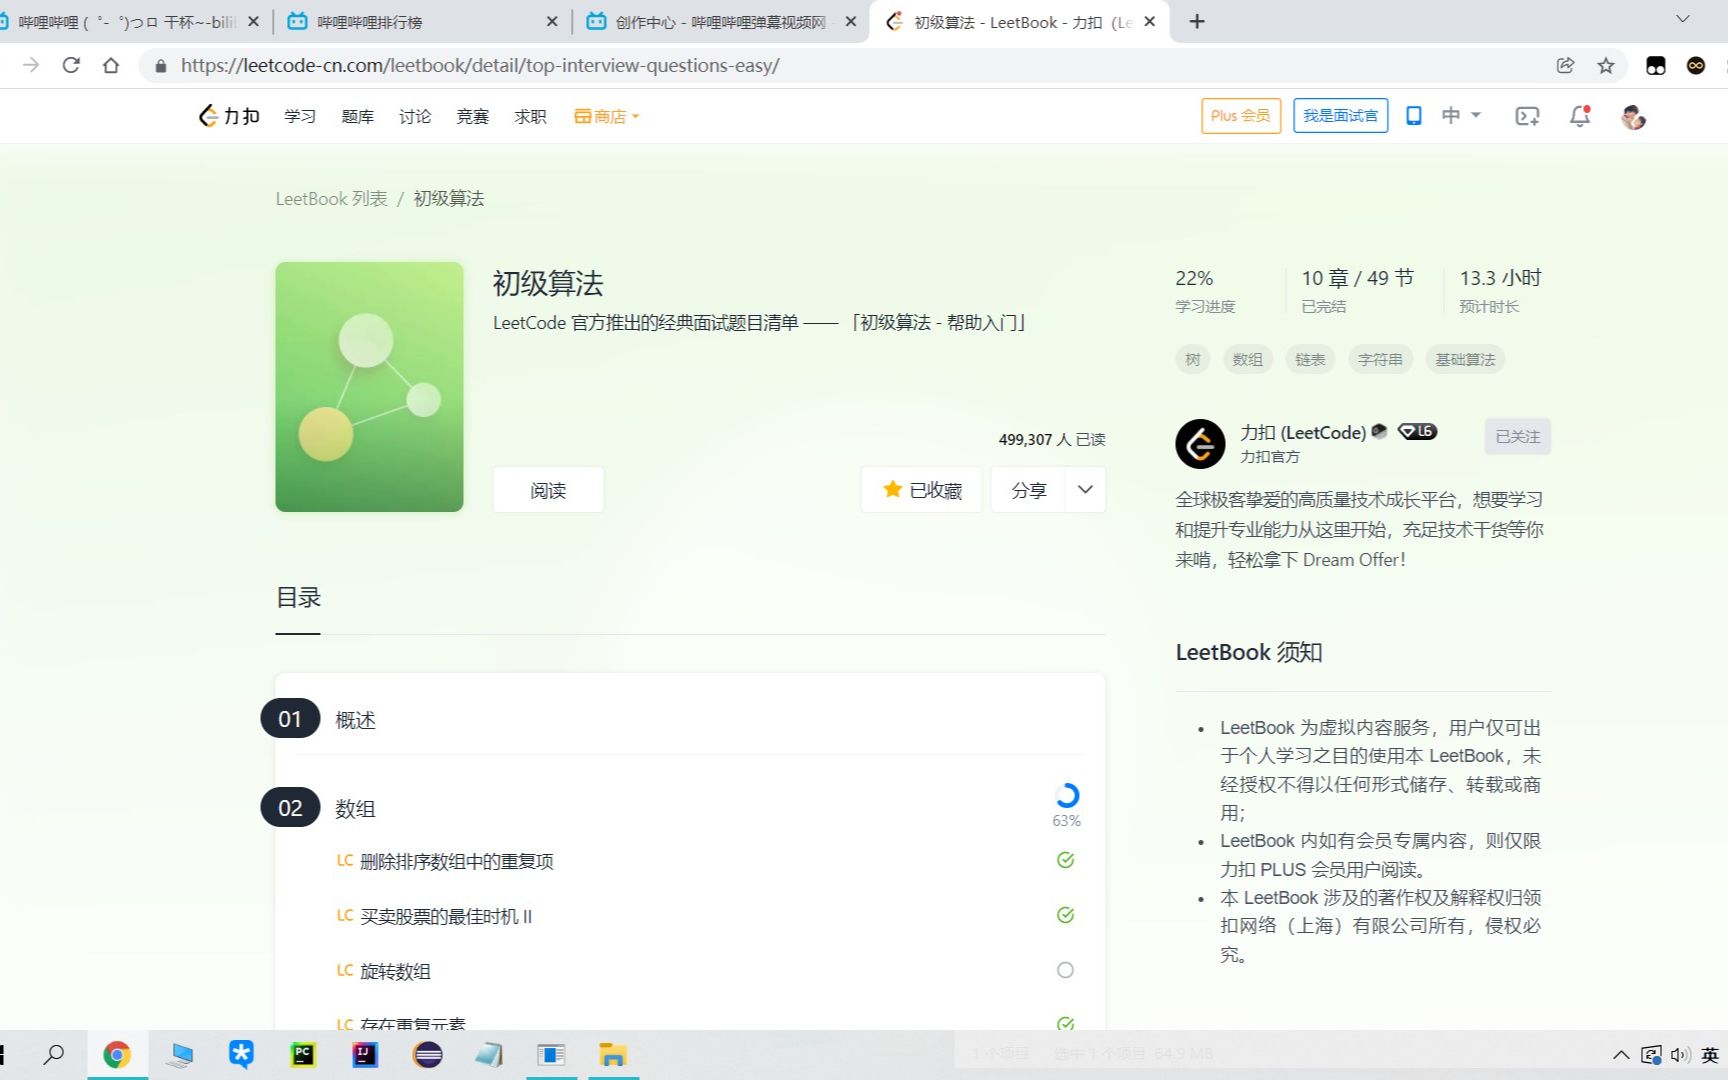Click the 数组 topic tag

tap(1247, 359)
